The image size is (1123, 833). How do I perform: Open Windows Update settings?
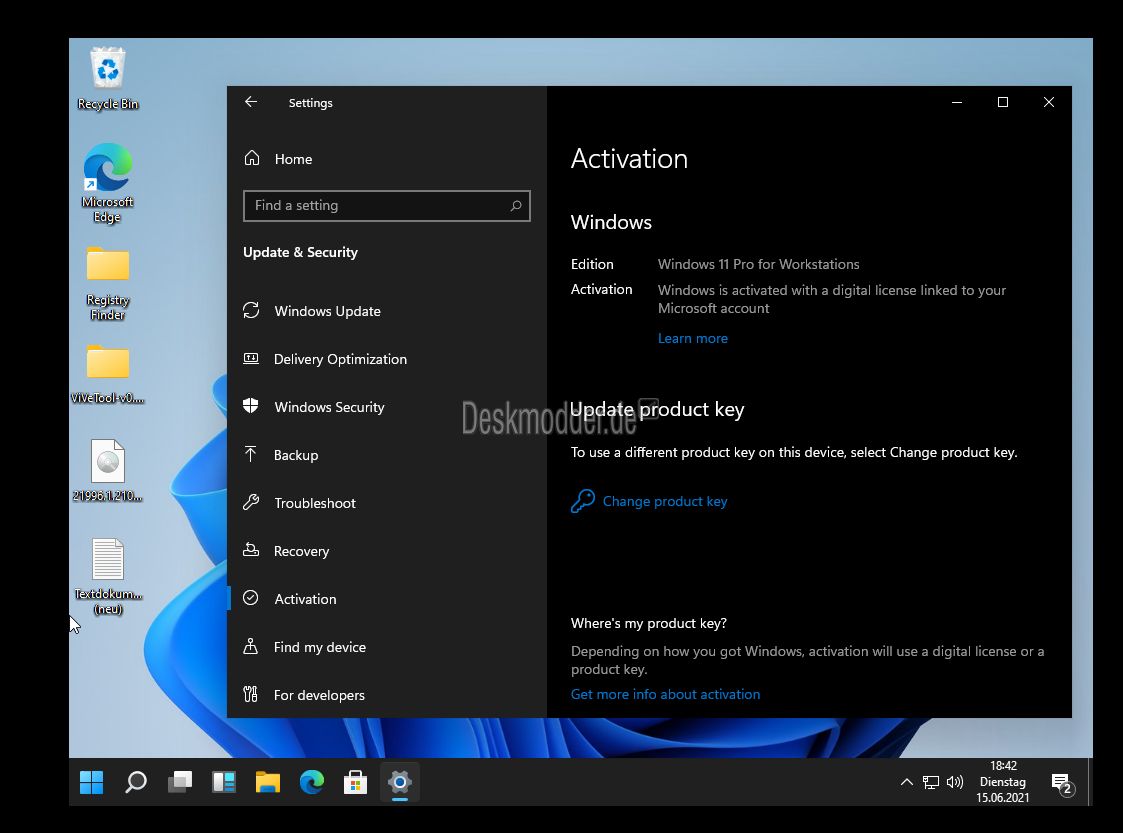pyautogui.click(x=387, y=311)
